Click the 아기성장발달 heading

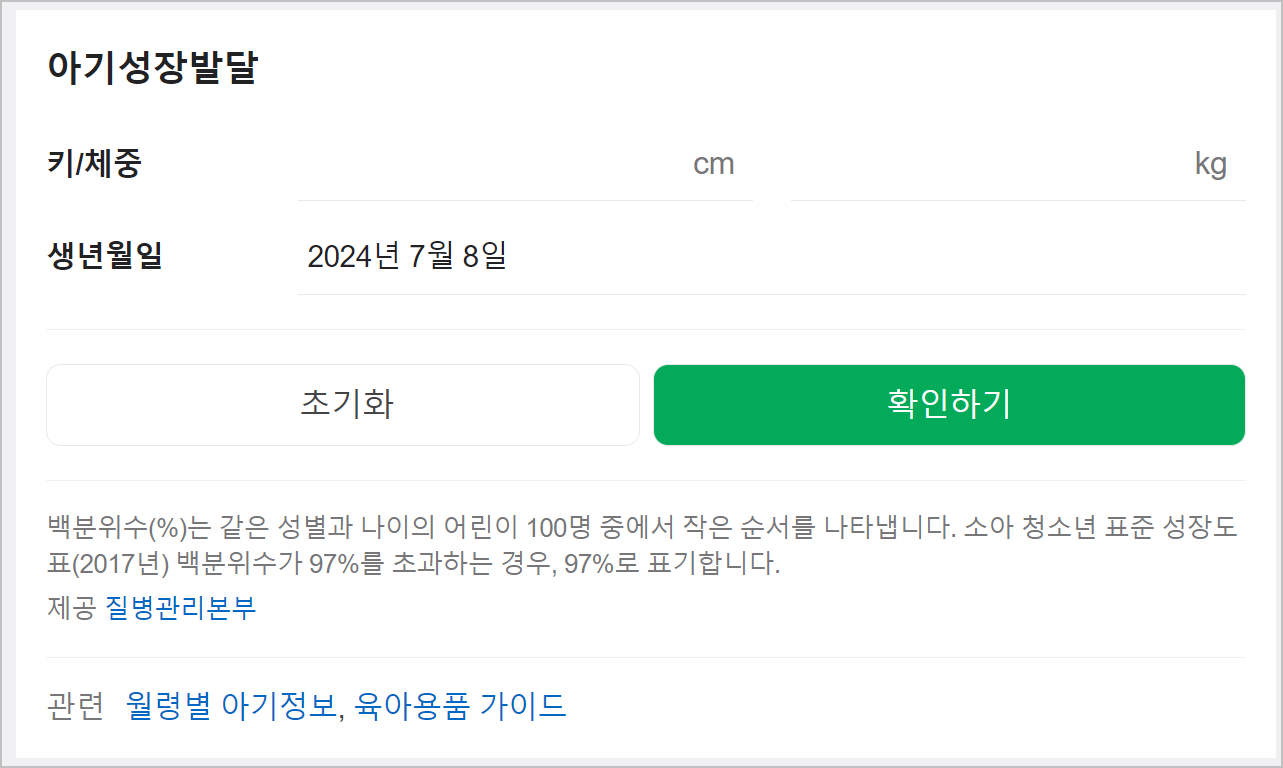pos(152,69)
